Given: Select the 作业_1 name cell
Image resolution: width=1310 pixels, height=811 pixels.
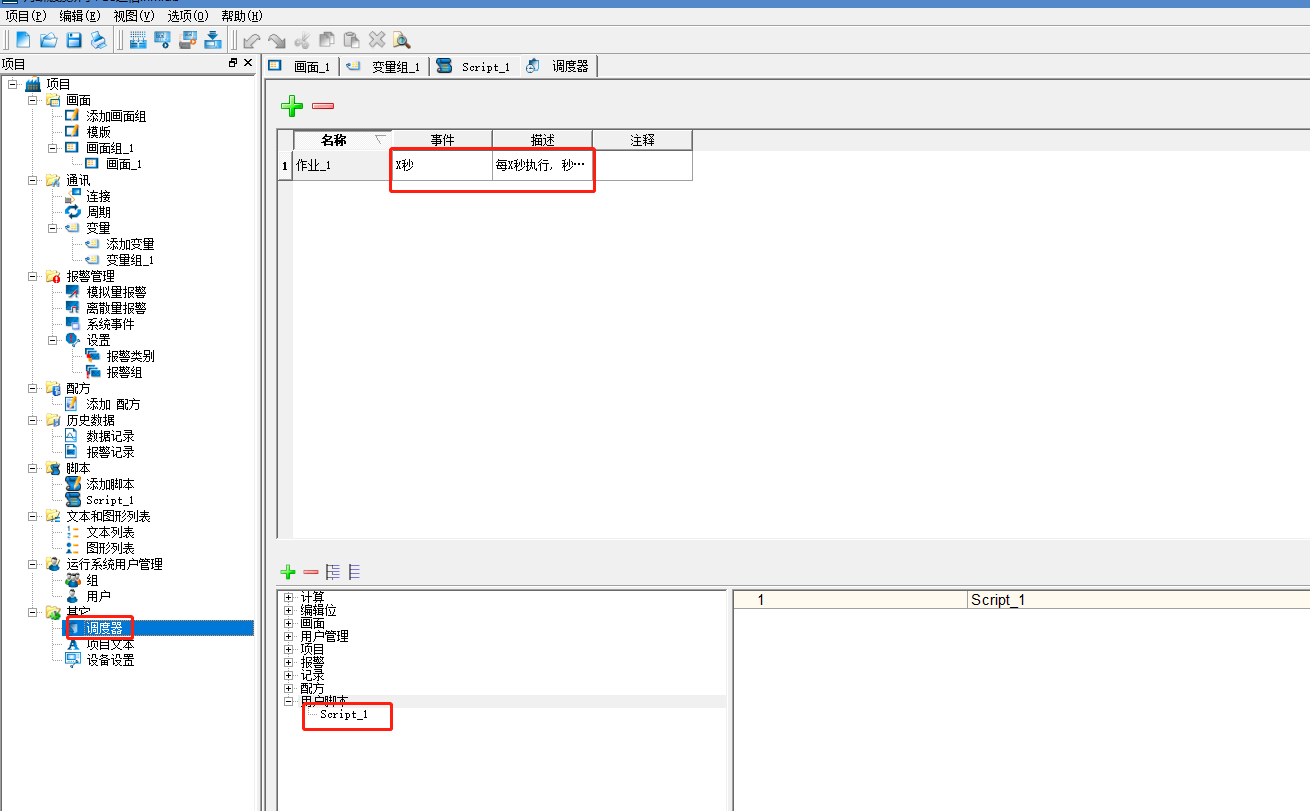Looking at the screenshot, I should point(342,165).
